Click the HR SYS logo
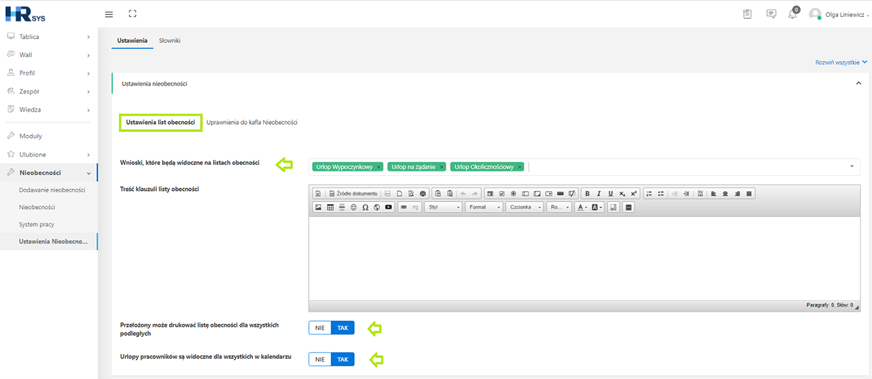Image resolution: width=872 pixels, height=379 pixels. coord(25,14)
